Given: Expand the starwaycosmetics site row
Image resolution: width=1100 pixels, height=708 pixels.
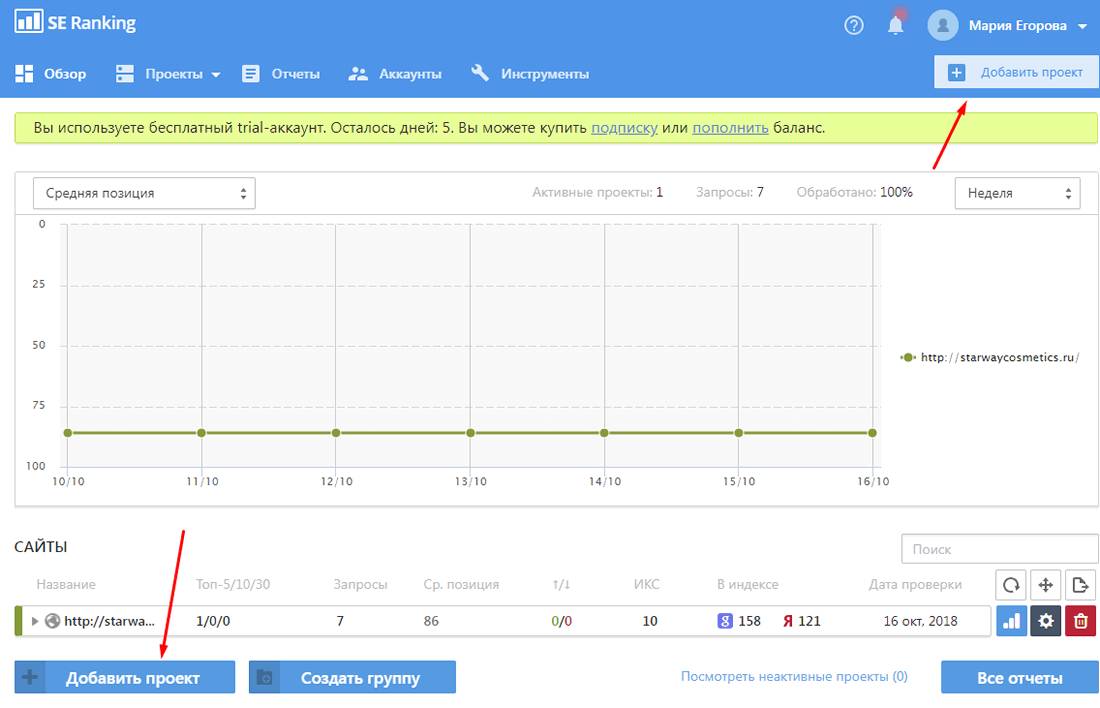Looking at the screenshot, I should pyautogui.click(x=35, y=621).
